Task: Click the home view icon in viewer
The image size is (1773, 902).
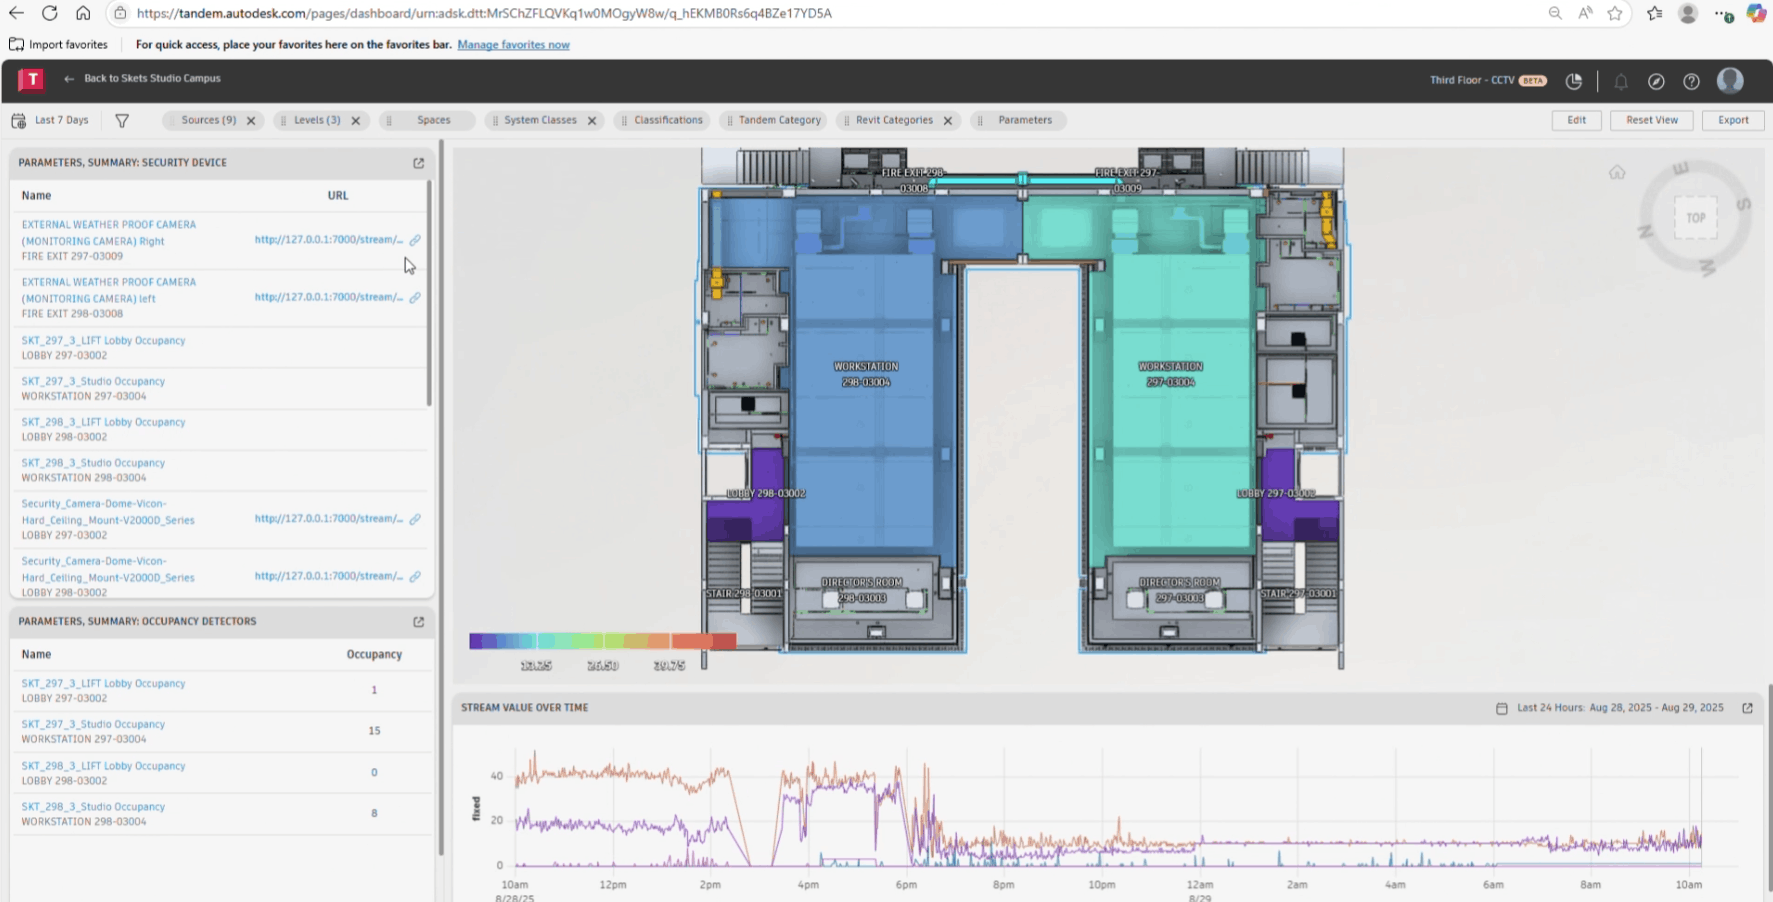Action: [1617, 173]
